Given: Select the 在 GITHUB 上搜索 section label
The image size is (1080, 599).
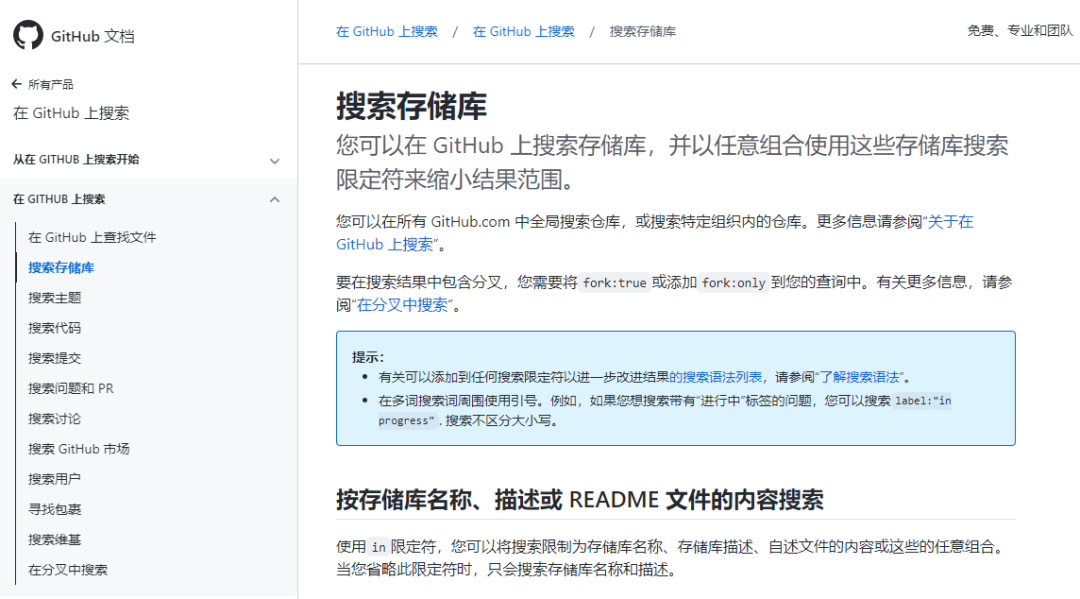Looking at the screenshot, I should click(59, 199).
